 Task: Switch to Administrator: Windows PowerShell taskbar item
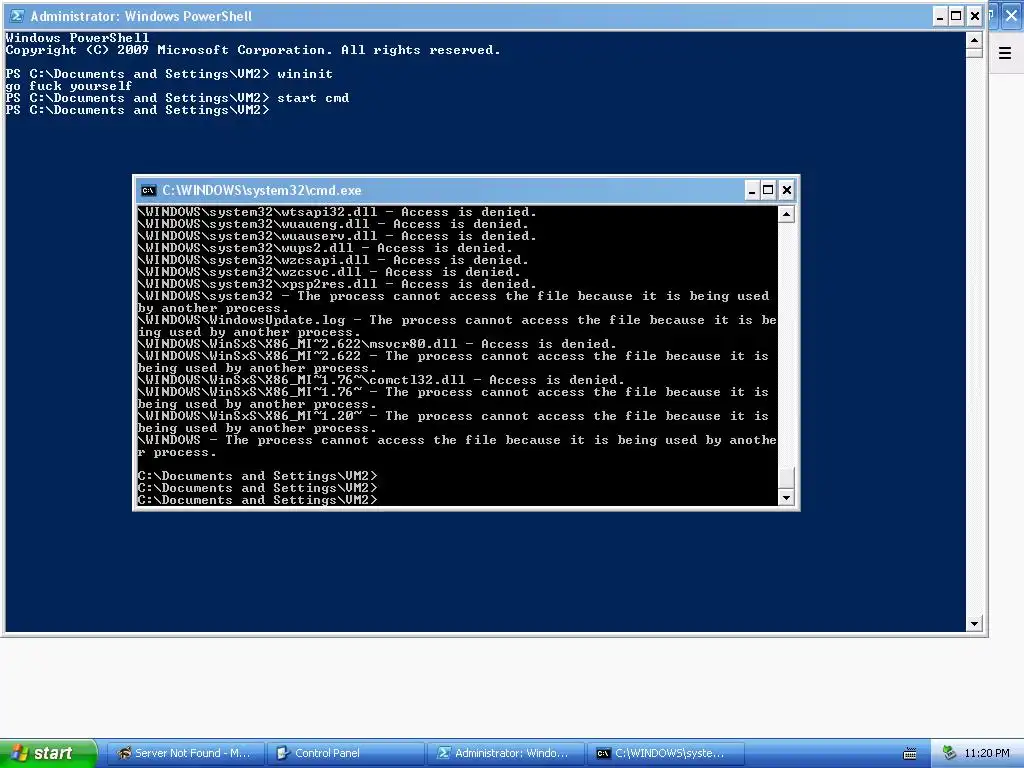506,753
